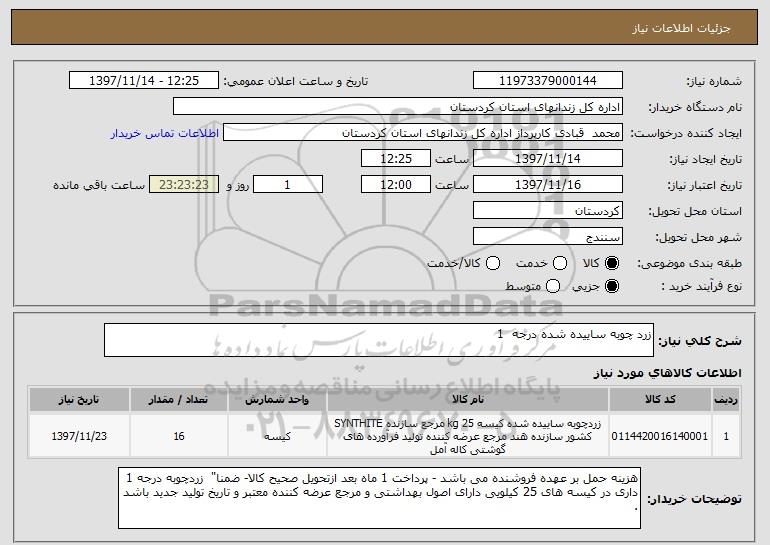Image resolution: width=770 pixels, height=545 pixels.
Task: Click the نام کالا column header
Action: (468, 400)
